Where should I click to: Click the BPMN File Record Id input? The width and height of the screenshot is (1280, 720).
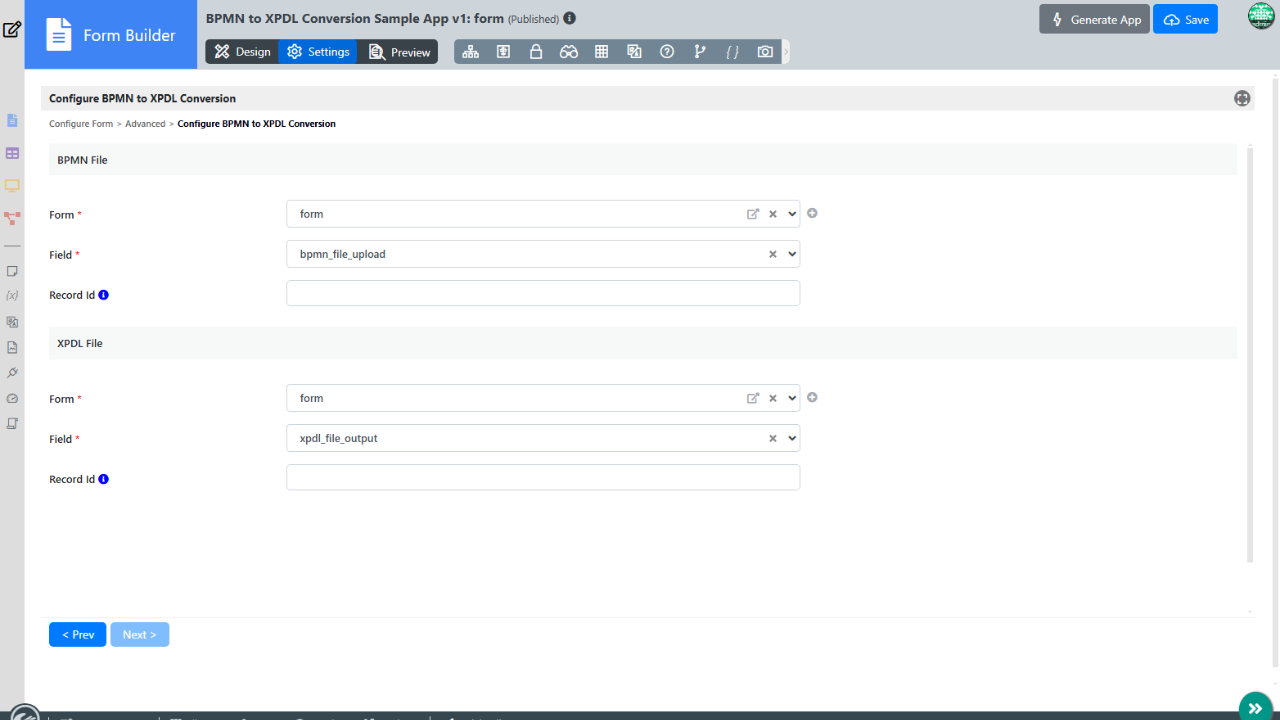pyautogui.click(x=543, y=293)
